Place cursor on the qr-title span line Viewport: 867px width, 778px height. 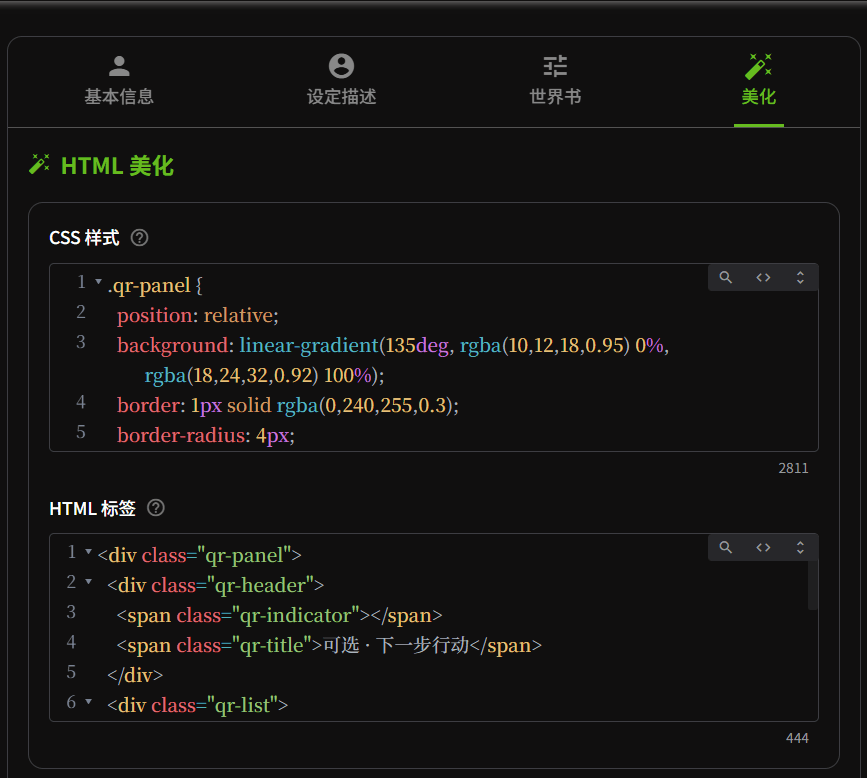point(330,645)
